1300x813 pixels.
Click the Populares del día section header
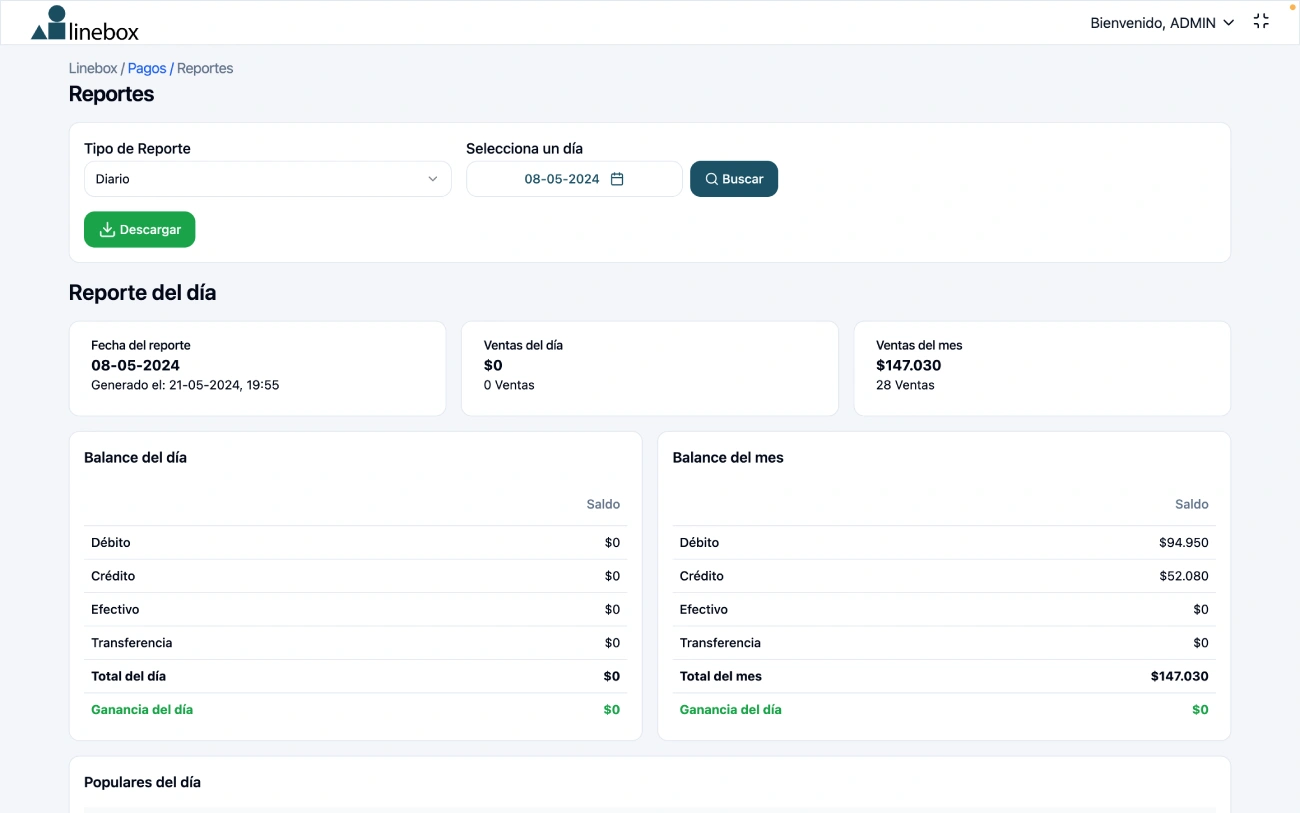(x=142, y=781)
